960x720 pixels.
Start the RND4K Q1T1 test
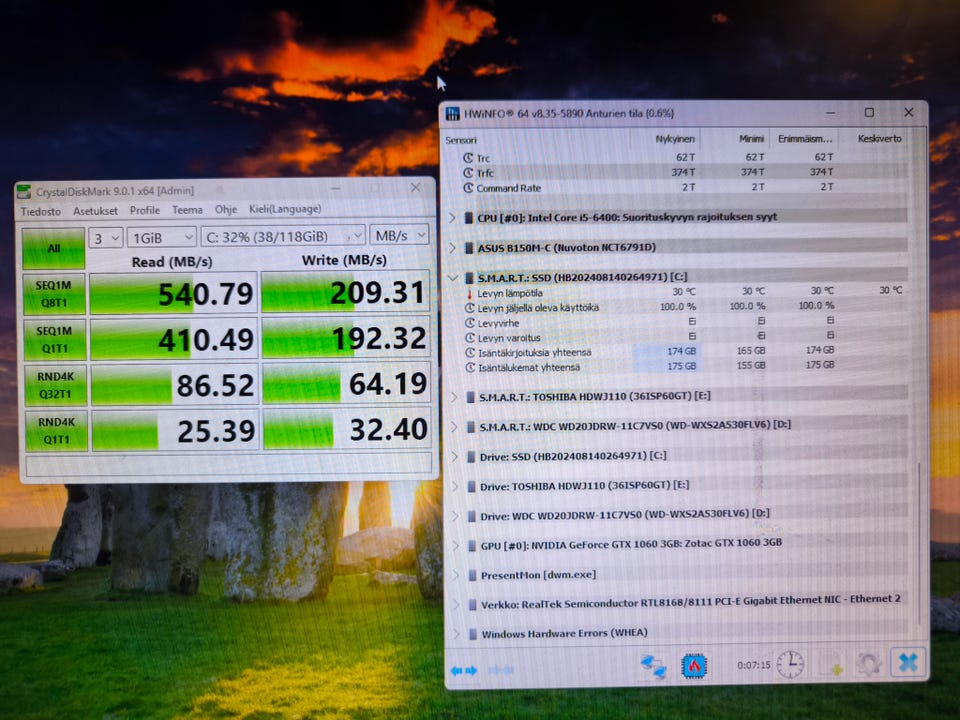coord(56,430)
